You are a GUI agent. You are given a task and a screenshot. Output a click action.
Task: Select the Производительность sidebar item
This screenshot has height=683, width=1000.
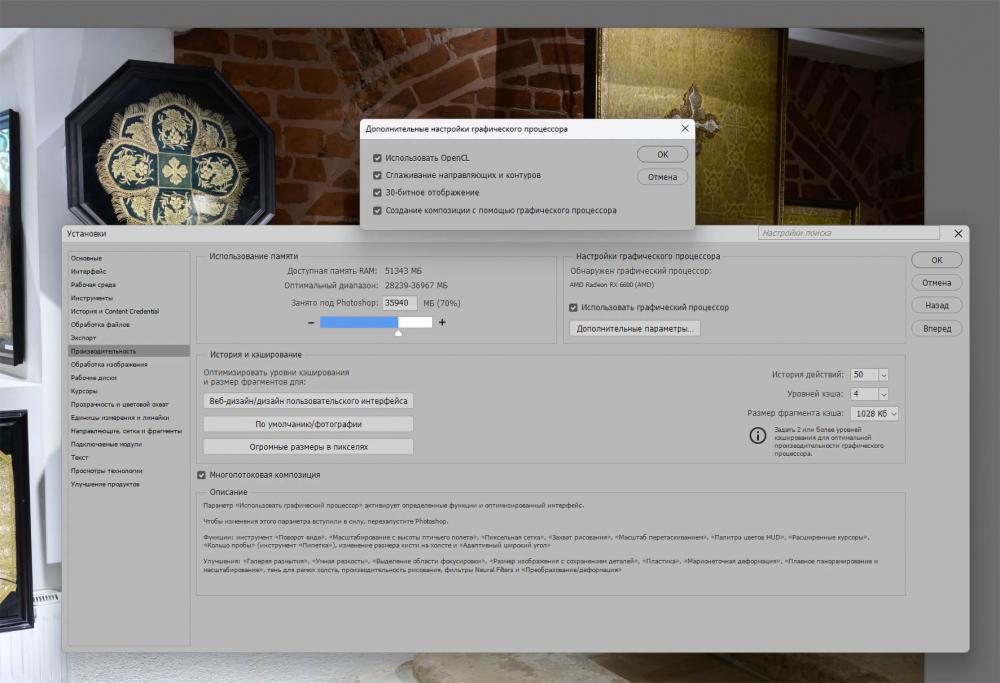tap(129, 351)
